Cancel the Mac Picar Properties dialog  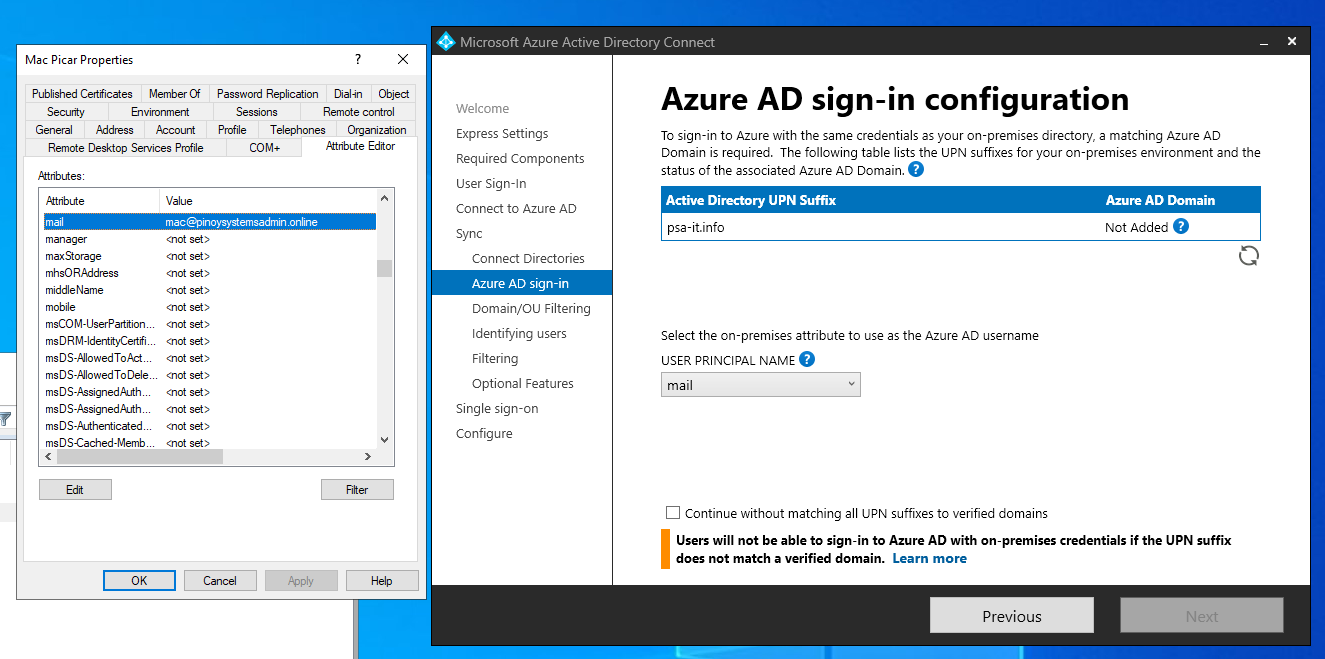tap(220, 581)
